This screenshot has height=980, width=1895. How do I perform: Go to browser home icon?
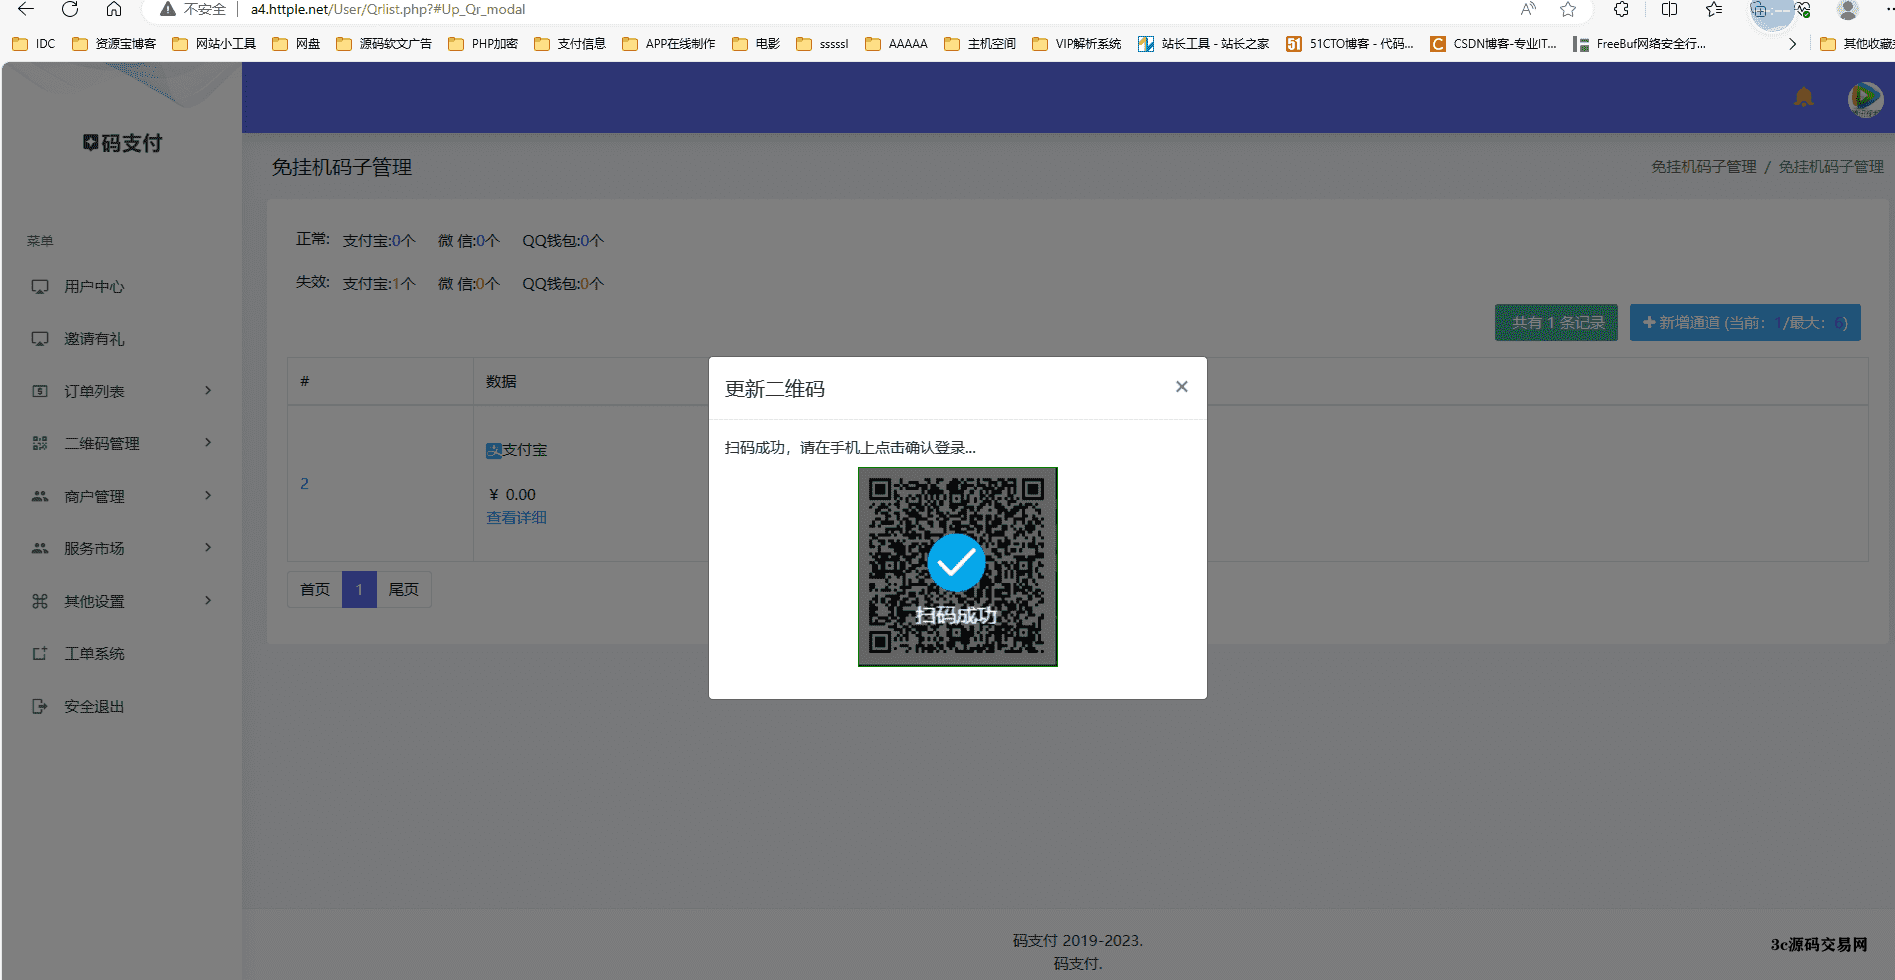tap(114, 9)
